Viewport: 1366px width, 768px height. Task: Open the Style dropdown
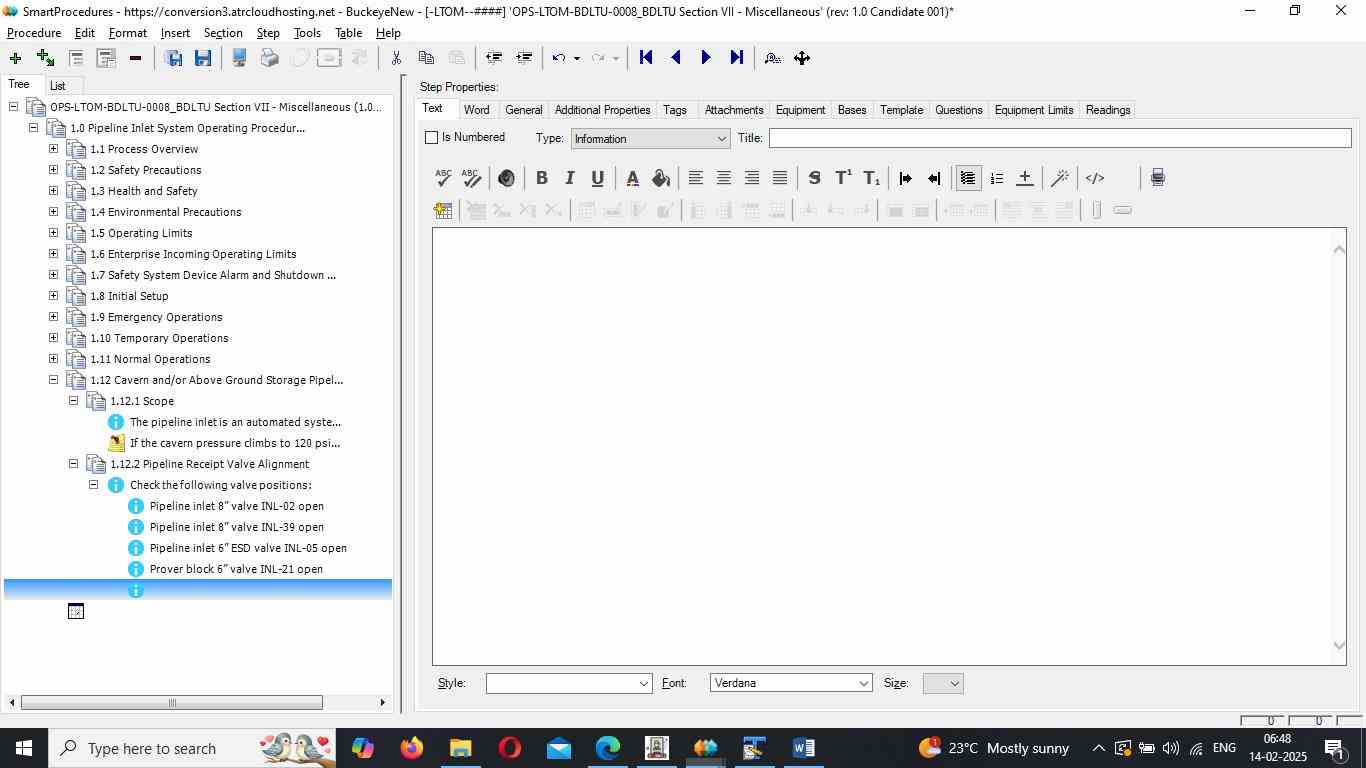point(569,683)
